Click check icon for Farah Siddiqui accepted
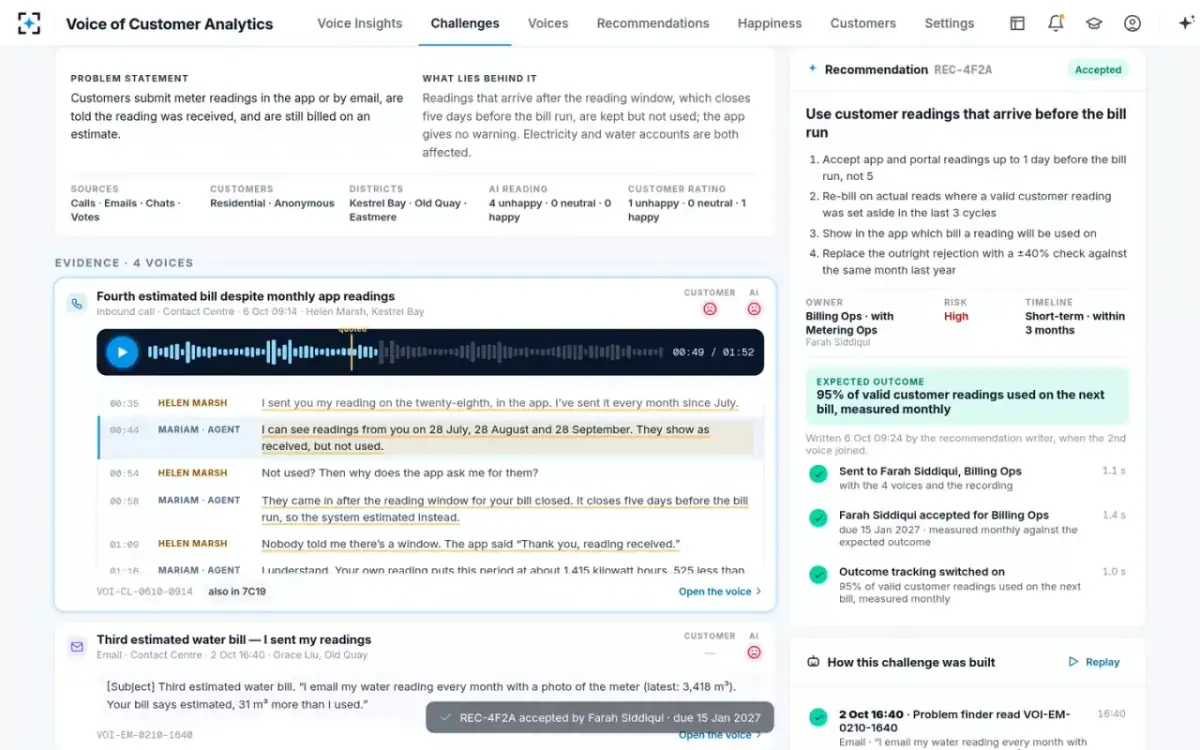Image resolution: width=1200 pixels, height=750 pixels. click(x=818, y=517)
